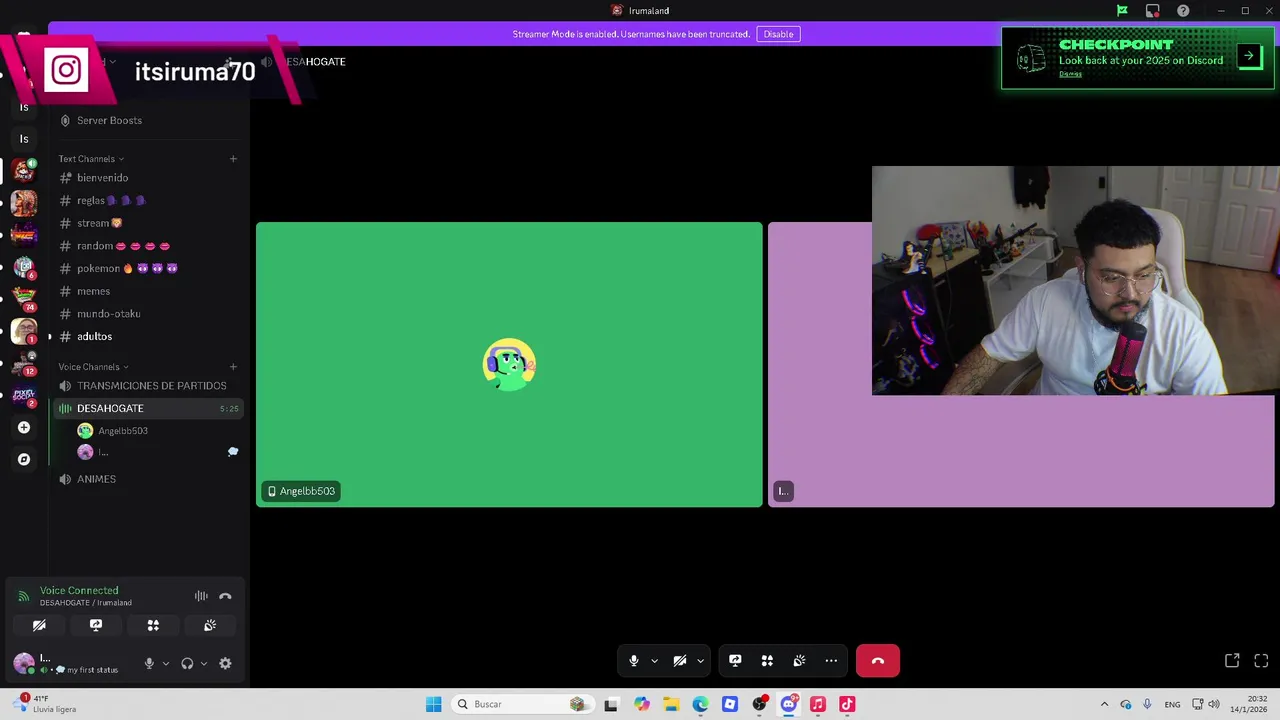
Task: Share your screen from the call bar
Action: [x=735, y=661]
